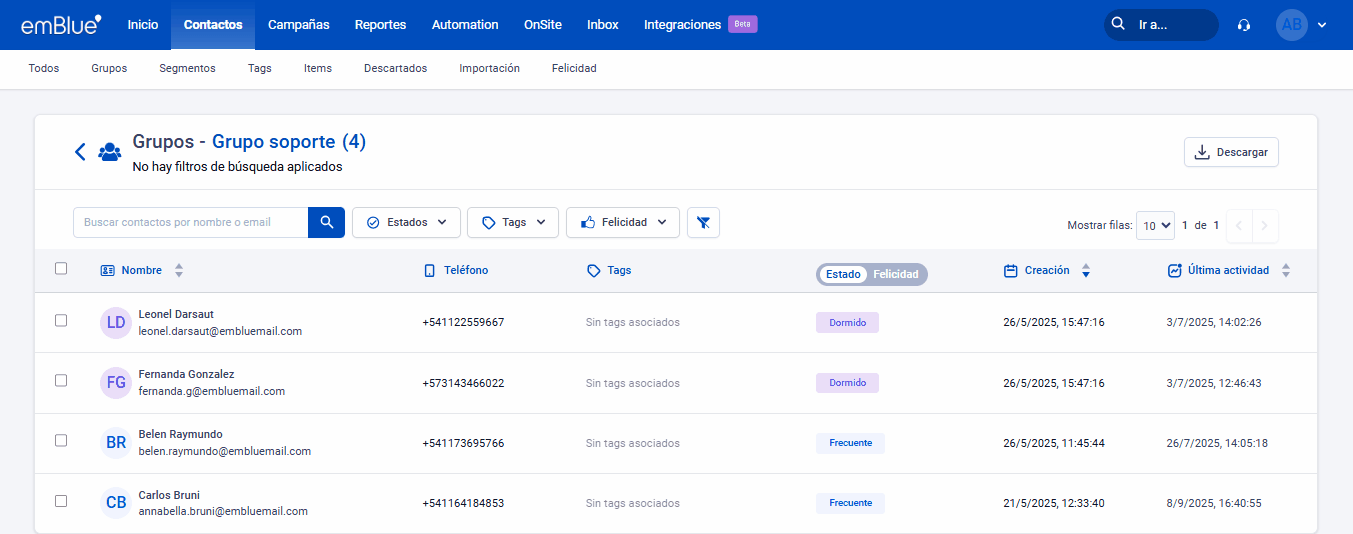This screenshot has width=1353, height=534.
Task: Open the Felicidad filter dropdown
Action: point(623,222)
